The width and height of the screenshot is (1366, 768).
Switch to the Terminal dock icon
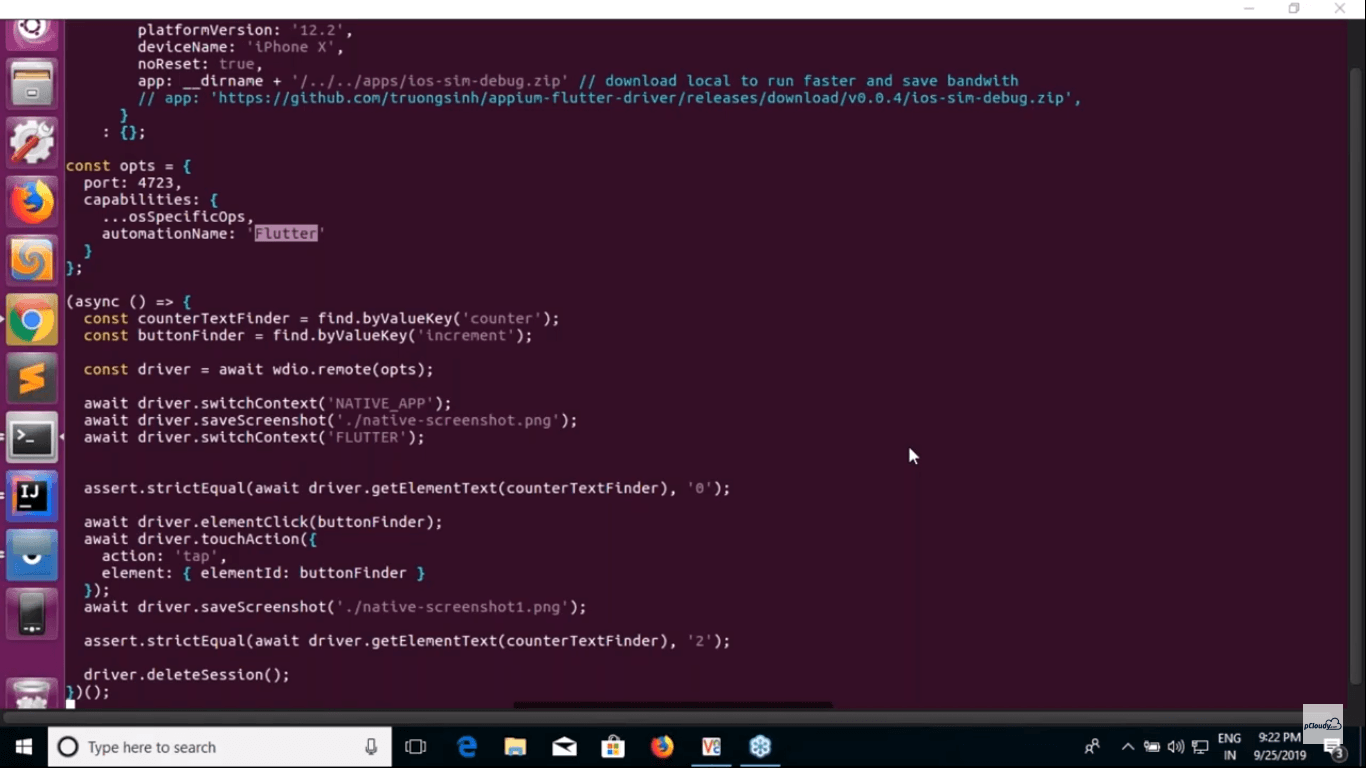(x=32, y=438)
